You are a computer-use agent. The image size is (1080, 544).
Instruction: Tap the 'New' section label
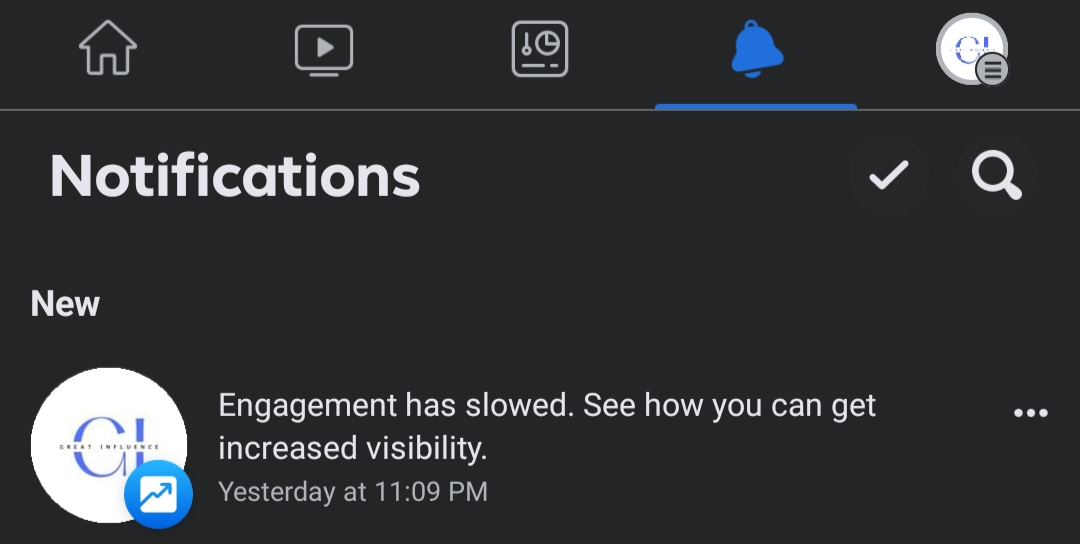coord(65,304)
